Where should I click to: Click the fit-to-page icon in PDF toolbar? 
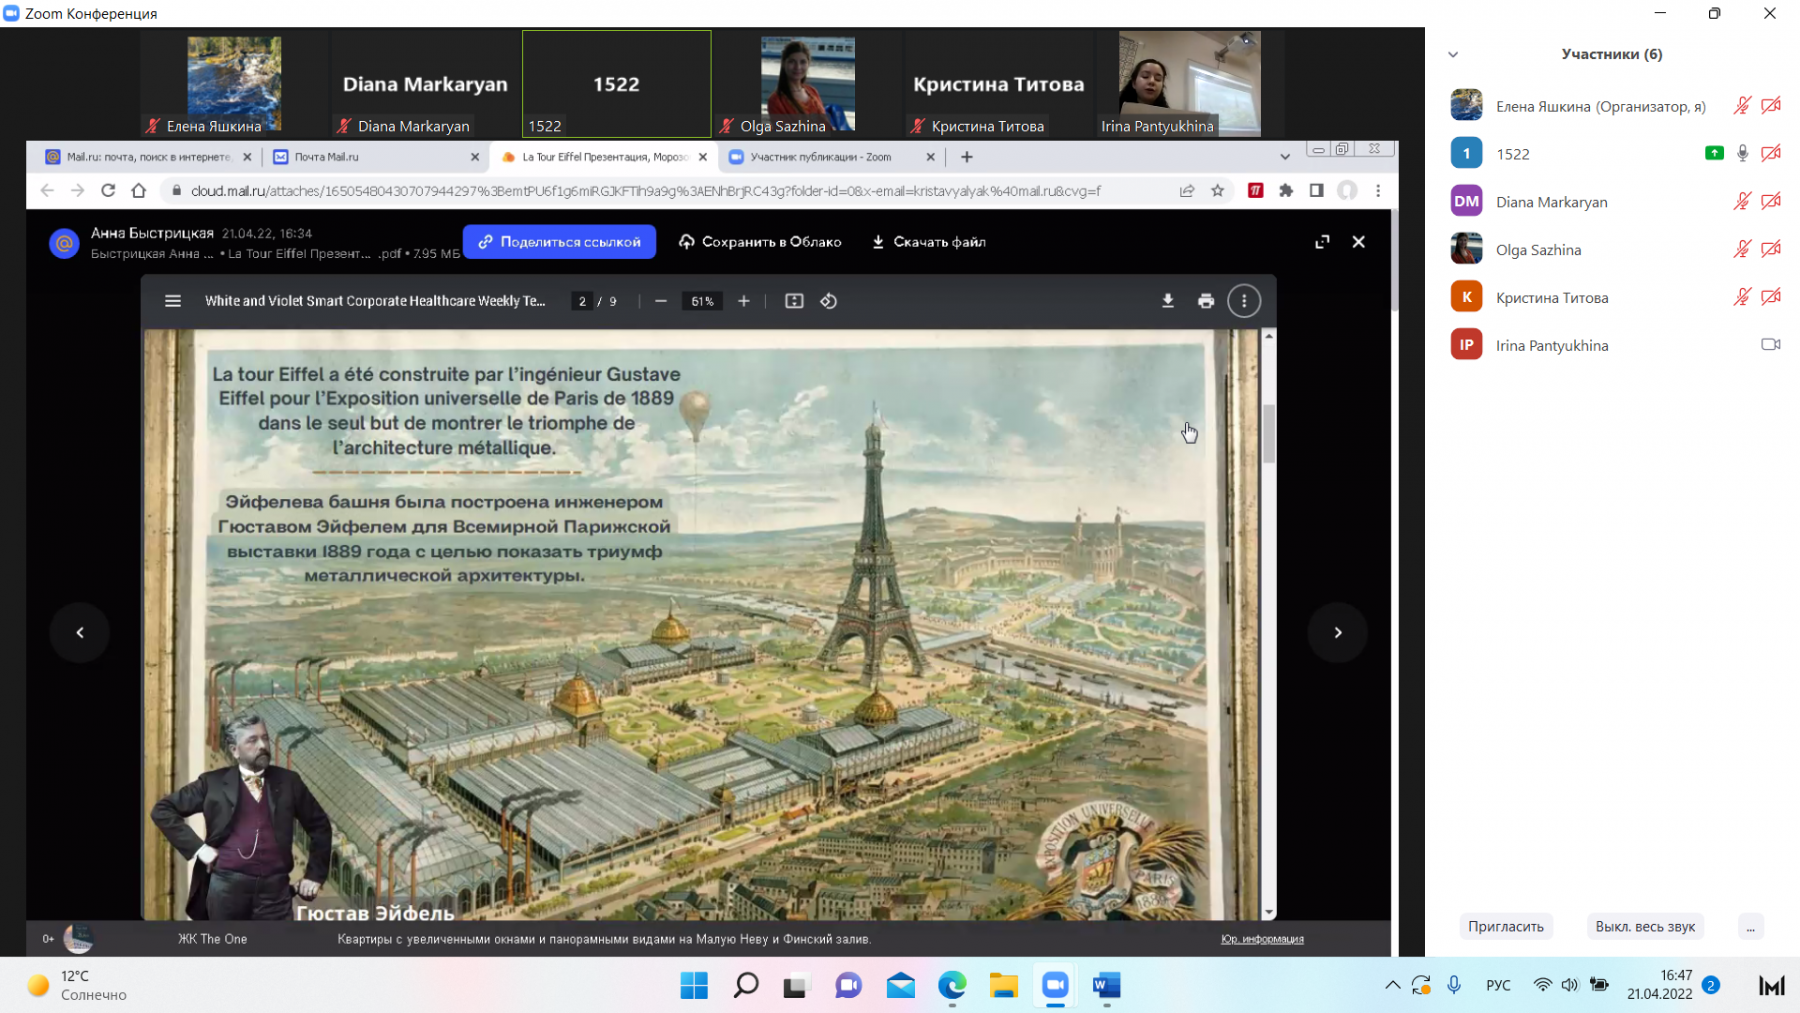click(x=794, y=301)
